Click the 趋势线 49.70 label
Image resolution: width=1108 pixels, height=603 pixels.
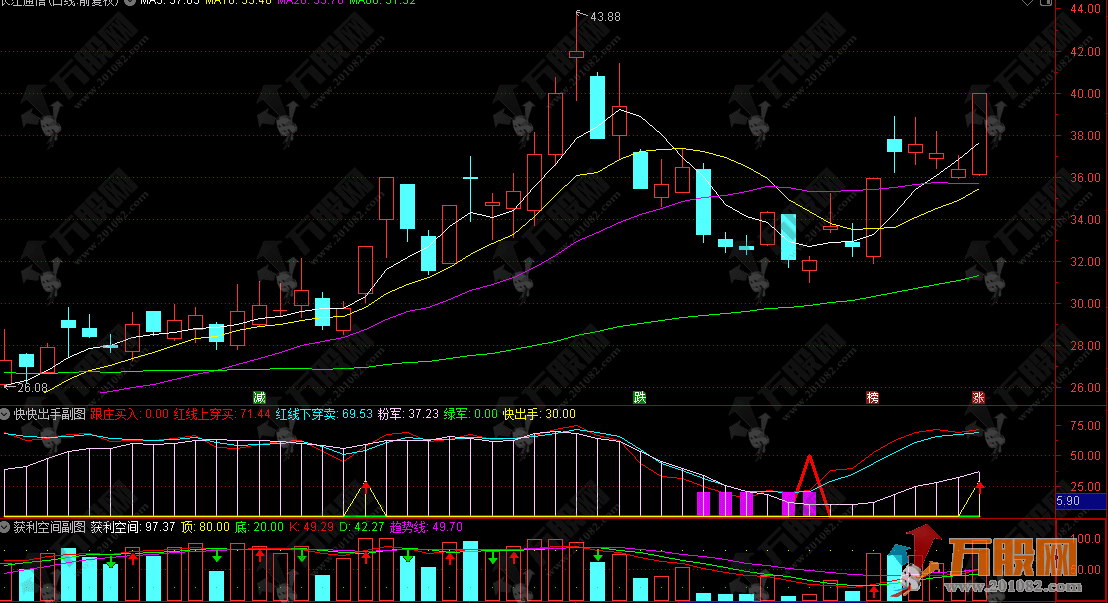393,526
